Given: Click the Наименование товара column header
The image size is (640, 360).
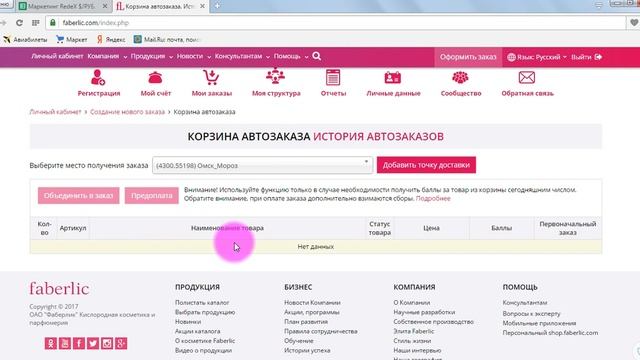Looking at the screenshot, I should coord(227,228).
